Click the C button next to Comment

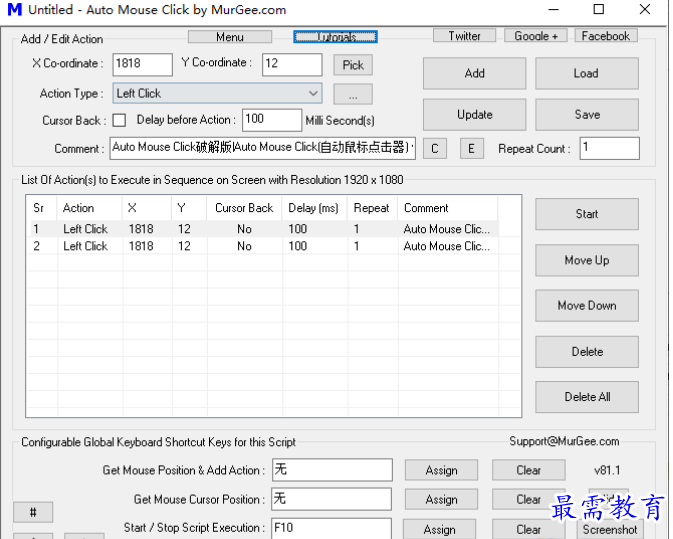pyautogui.click(x=434, y=148)
